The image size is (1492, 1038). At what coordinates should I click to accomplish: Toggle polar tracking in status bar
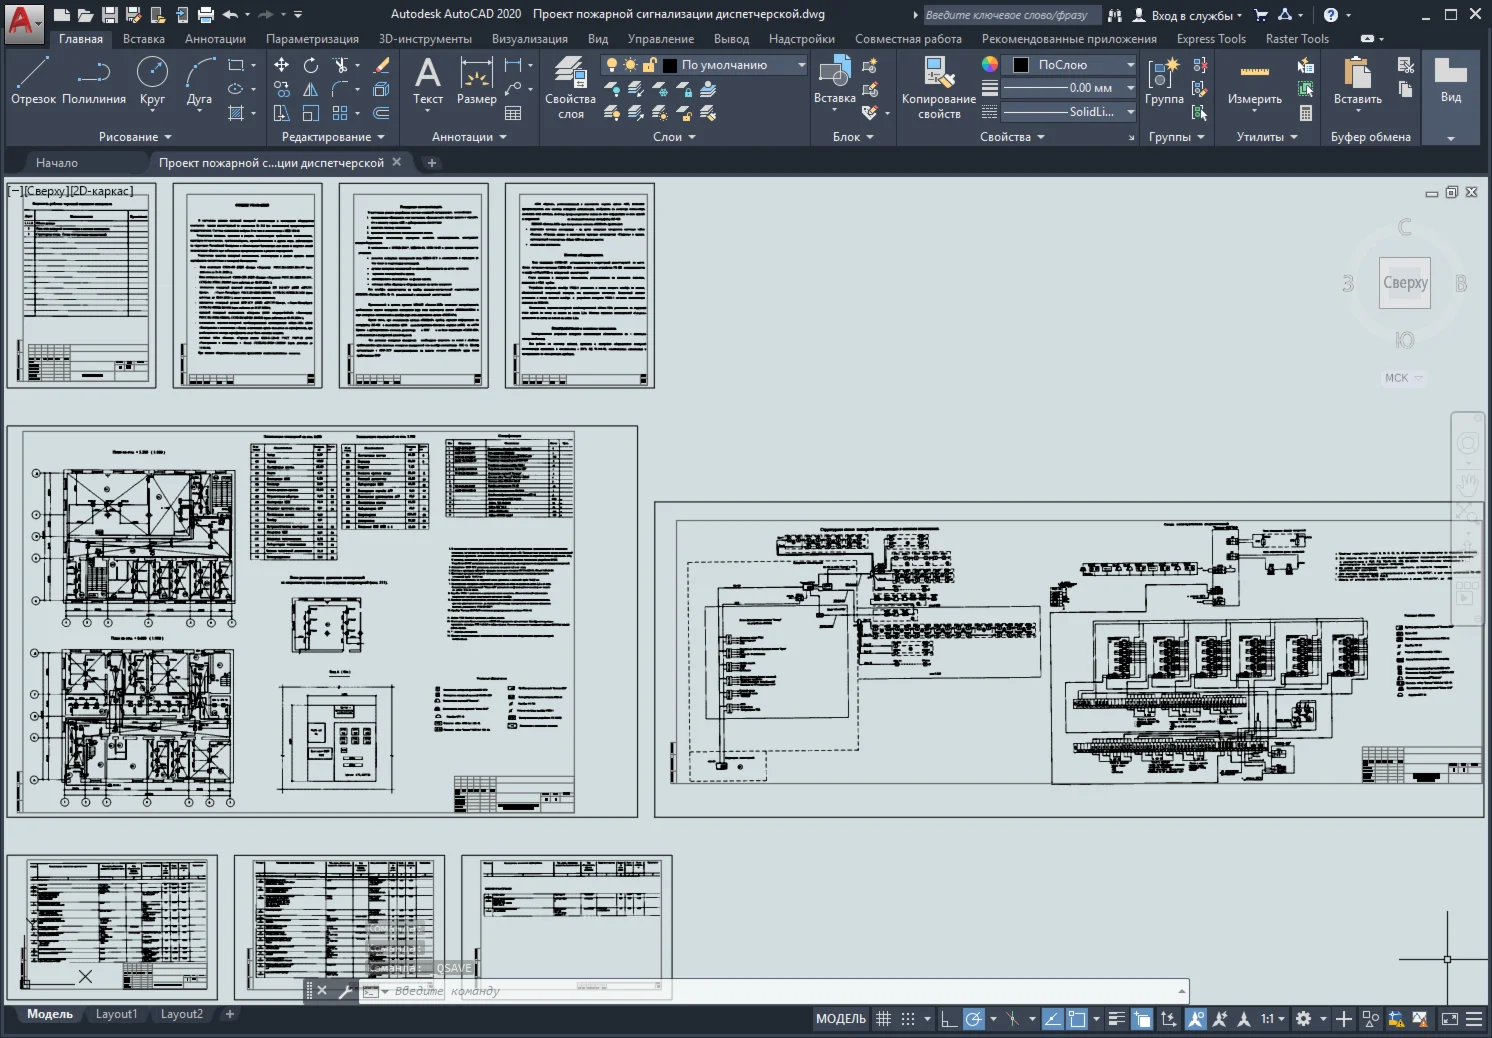click(973, 1019)
